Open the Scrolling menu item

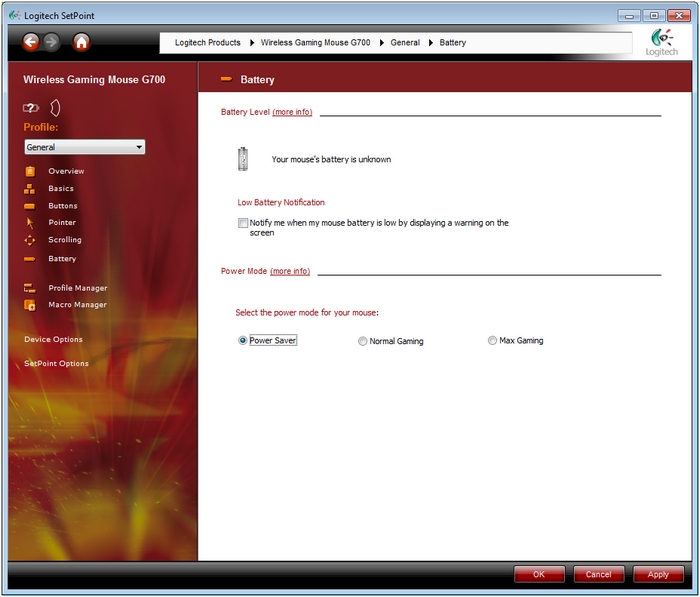tap(65, 240)
